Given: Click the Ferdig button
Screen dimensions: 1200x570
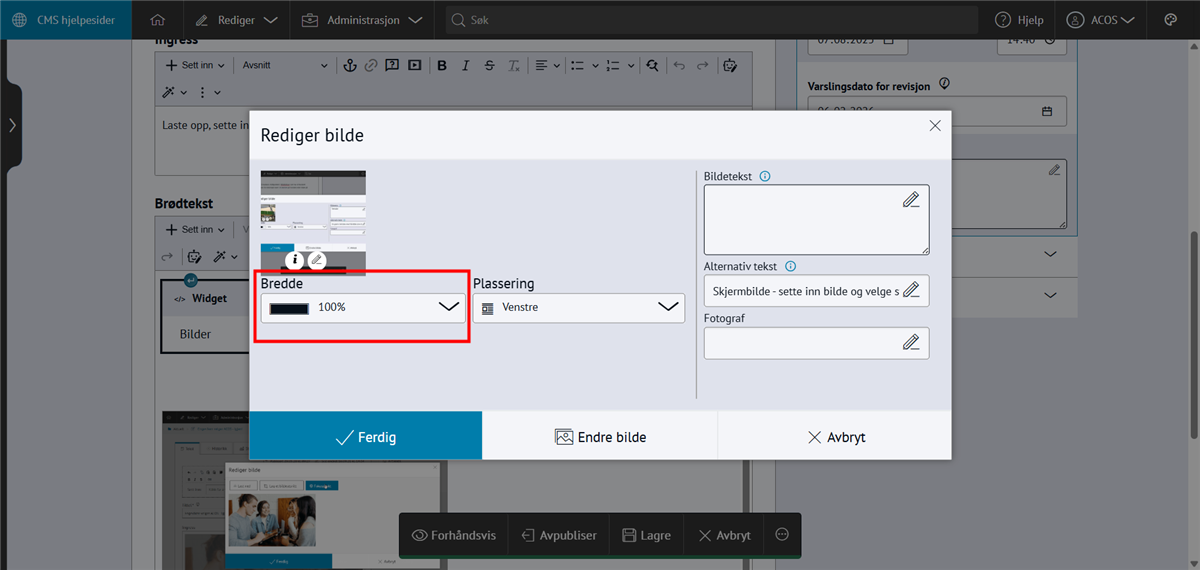Looking at the screenshot, I should tap(365, 437).
